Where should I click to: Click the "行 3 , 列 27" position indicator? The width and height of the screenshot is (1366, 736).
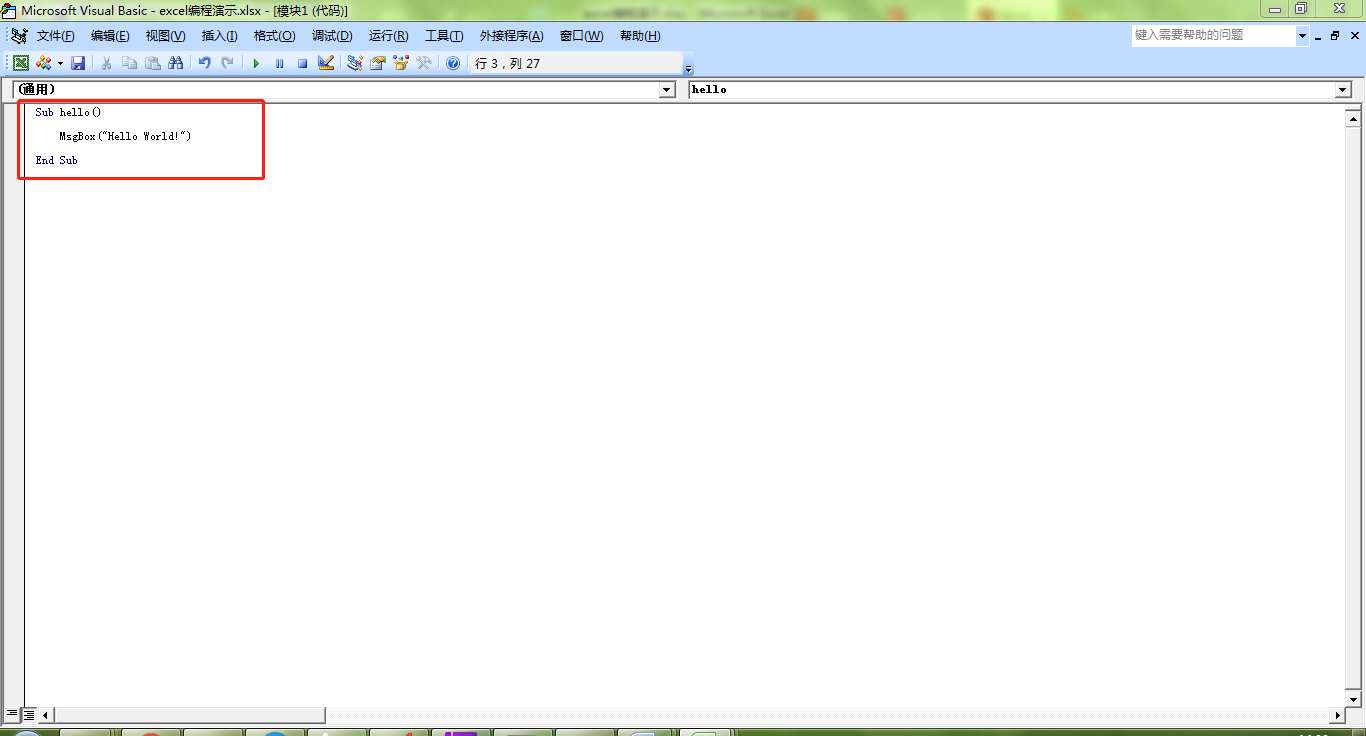click(x=508, y=63)
